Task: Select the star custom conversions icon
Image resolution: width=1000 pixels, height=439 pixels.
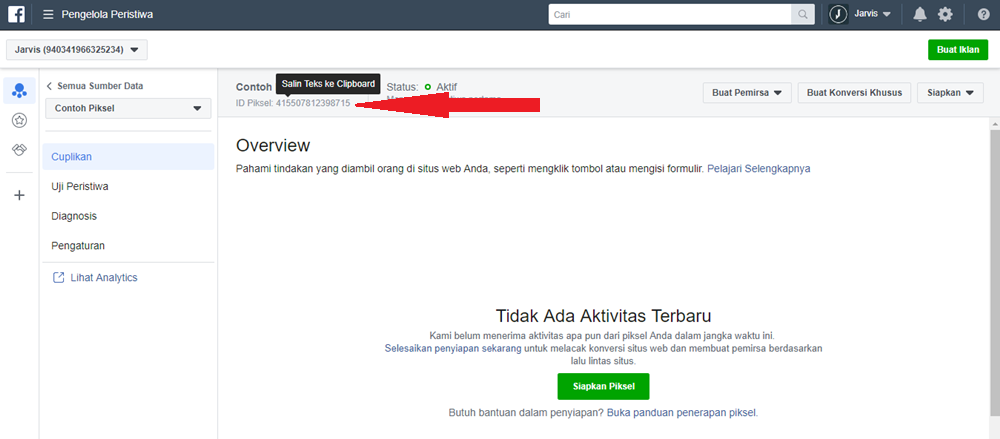Action: pyautogui.click(x=19, y=120)
